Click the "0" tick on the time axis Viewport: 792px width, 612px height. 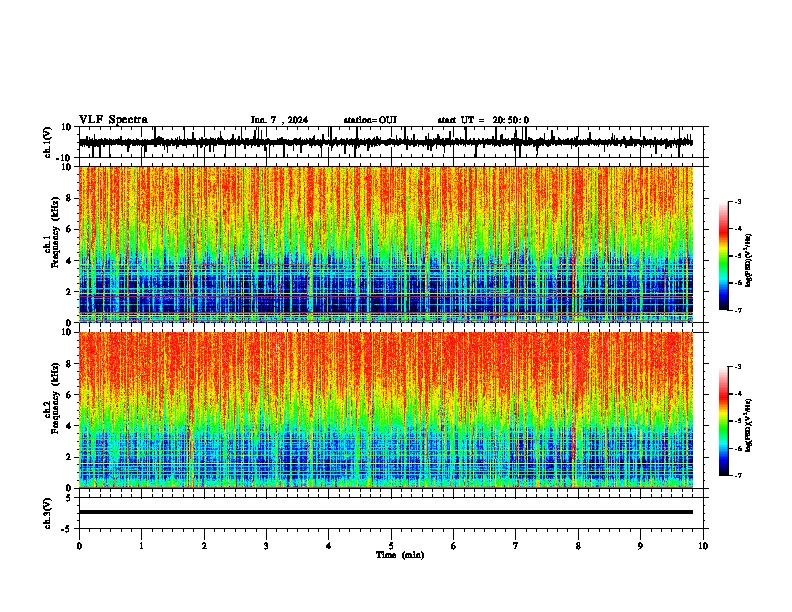[x=79, y=546]
